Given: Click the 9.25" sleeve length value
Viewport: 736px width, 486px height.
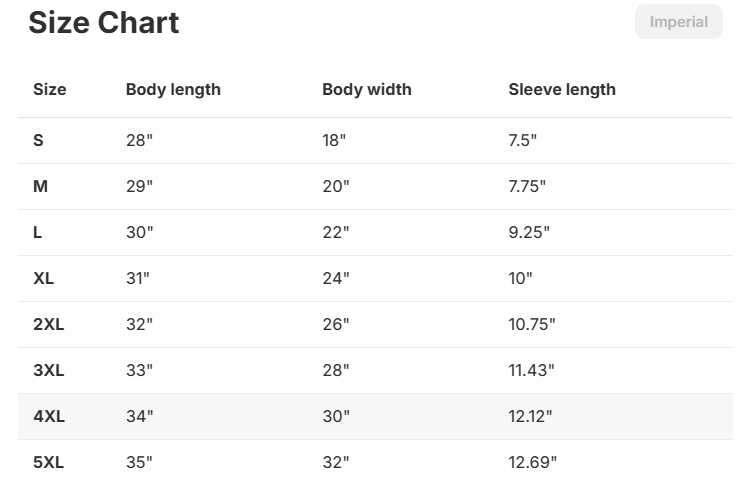Looking at the screenshot, I should 529,232.
